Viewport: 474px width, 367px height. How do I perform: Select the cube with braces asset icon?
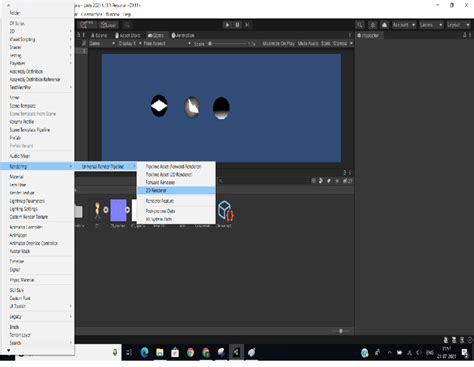[225, 211]
